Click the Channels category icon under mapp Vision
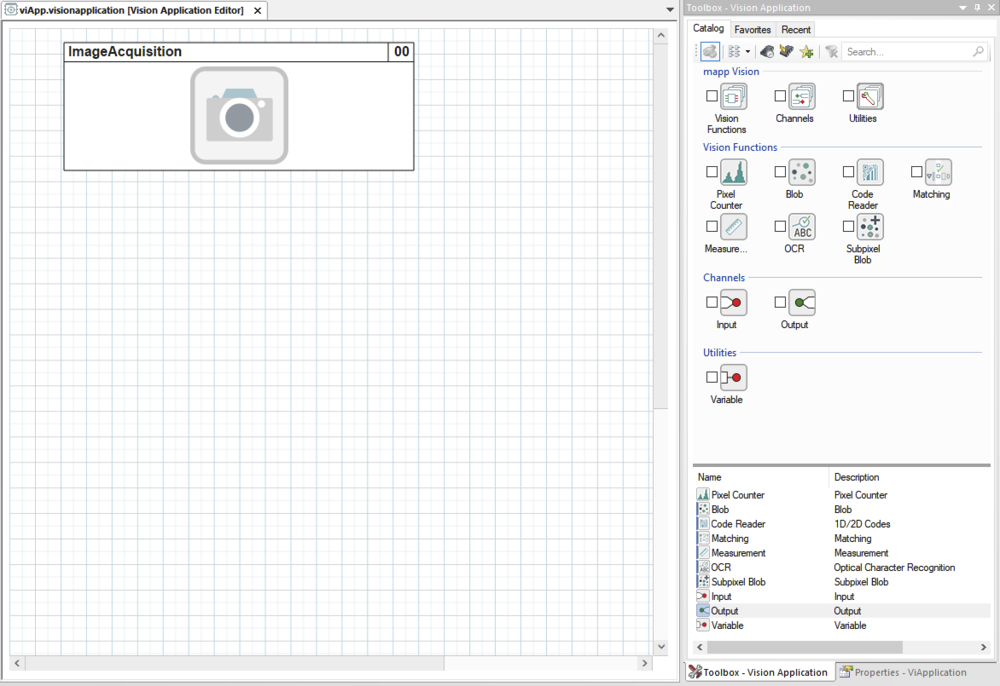This screenshot has height=686, width=1000. point(802,97)
